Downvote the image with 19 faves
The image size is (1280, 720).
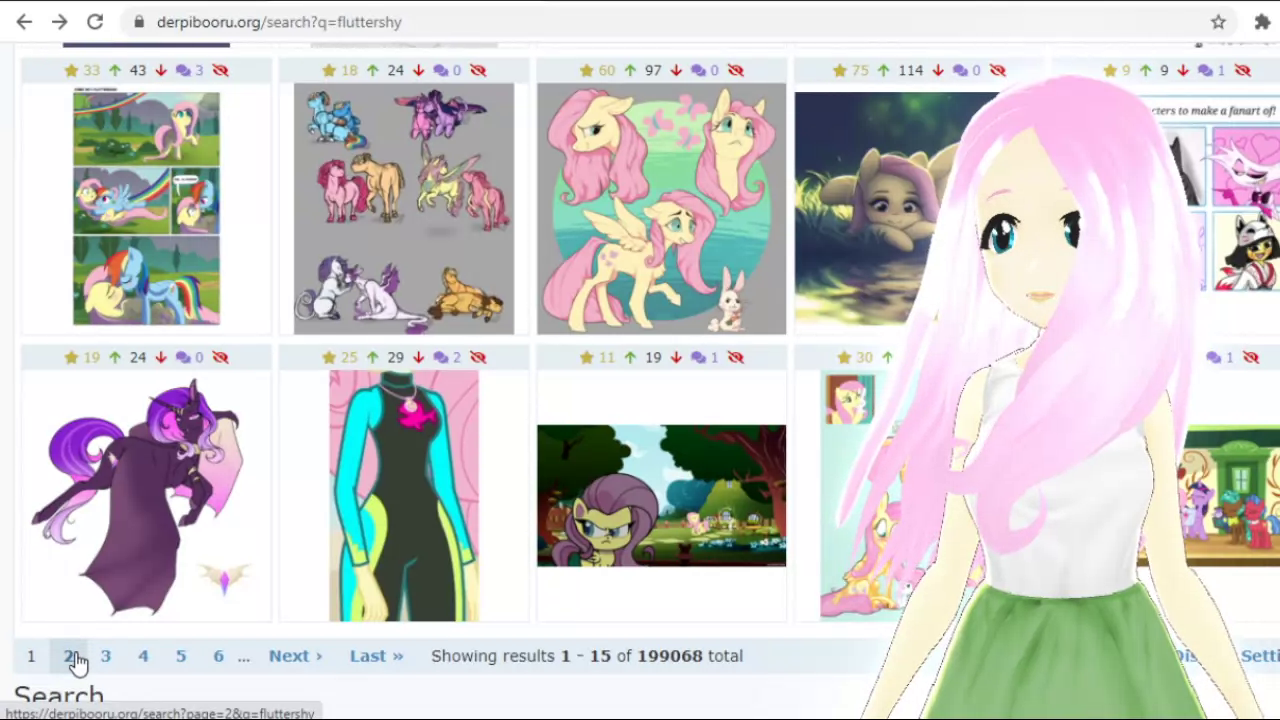pos(161,357)
